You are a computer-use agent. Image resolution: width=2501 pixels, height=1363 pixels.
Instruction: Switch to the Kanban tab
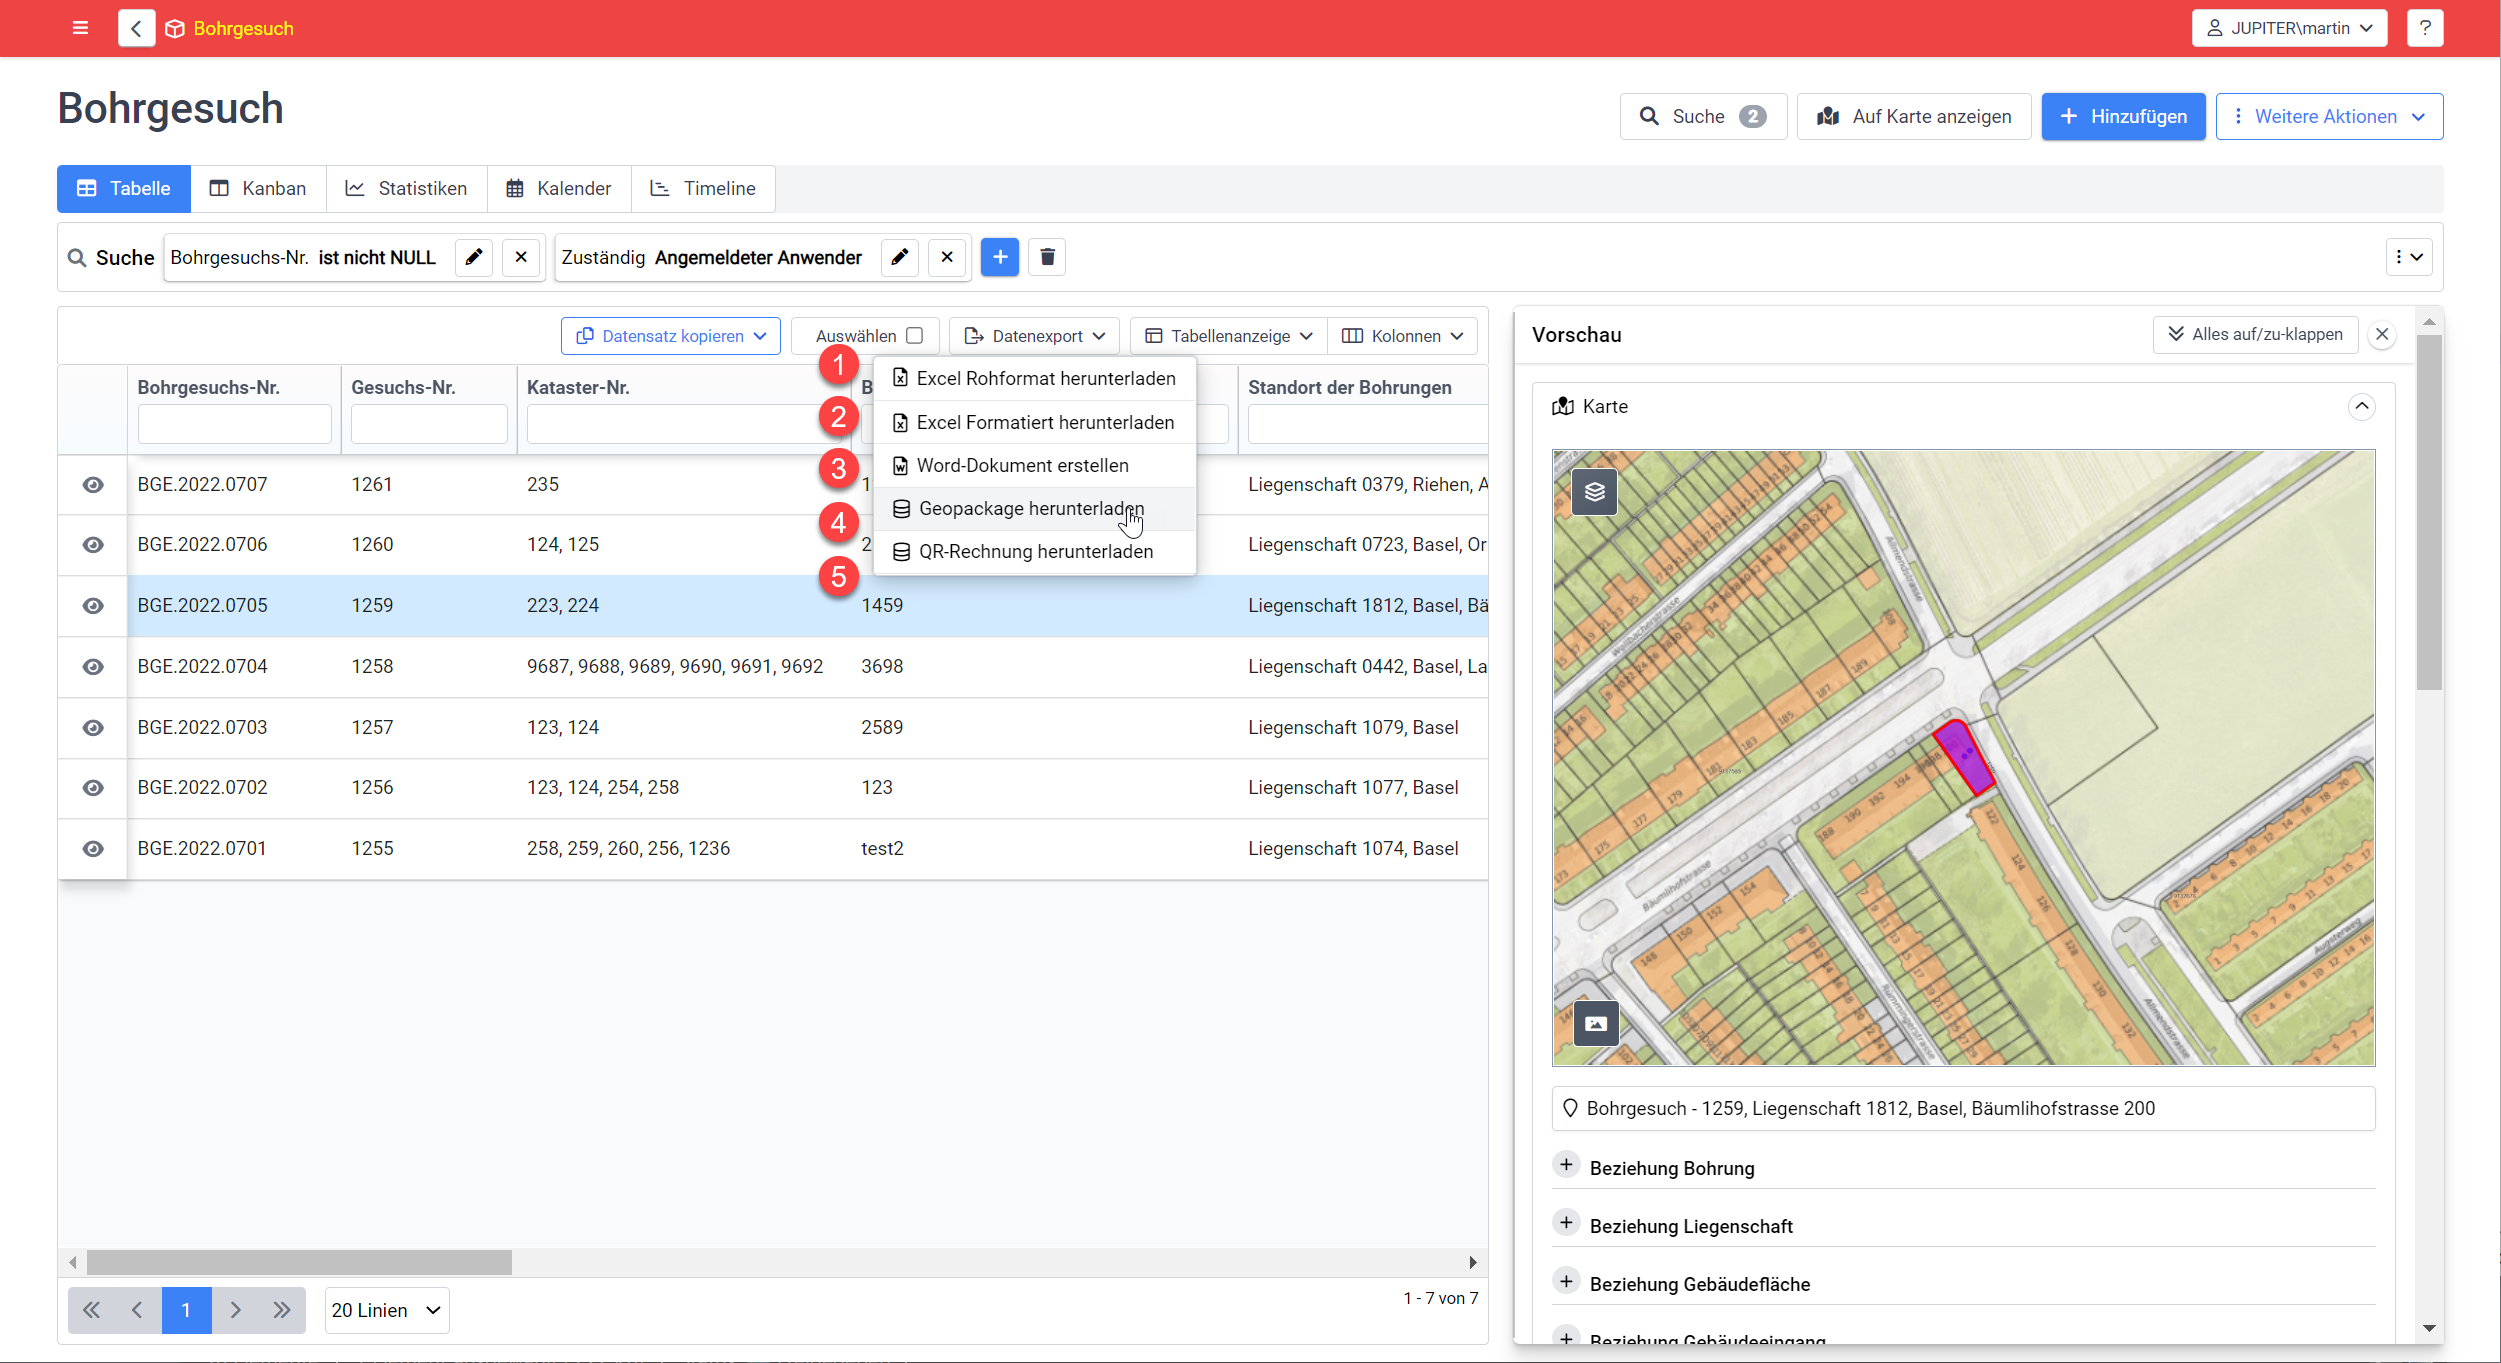[258, 189]
